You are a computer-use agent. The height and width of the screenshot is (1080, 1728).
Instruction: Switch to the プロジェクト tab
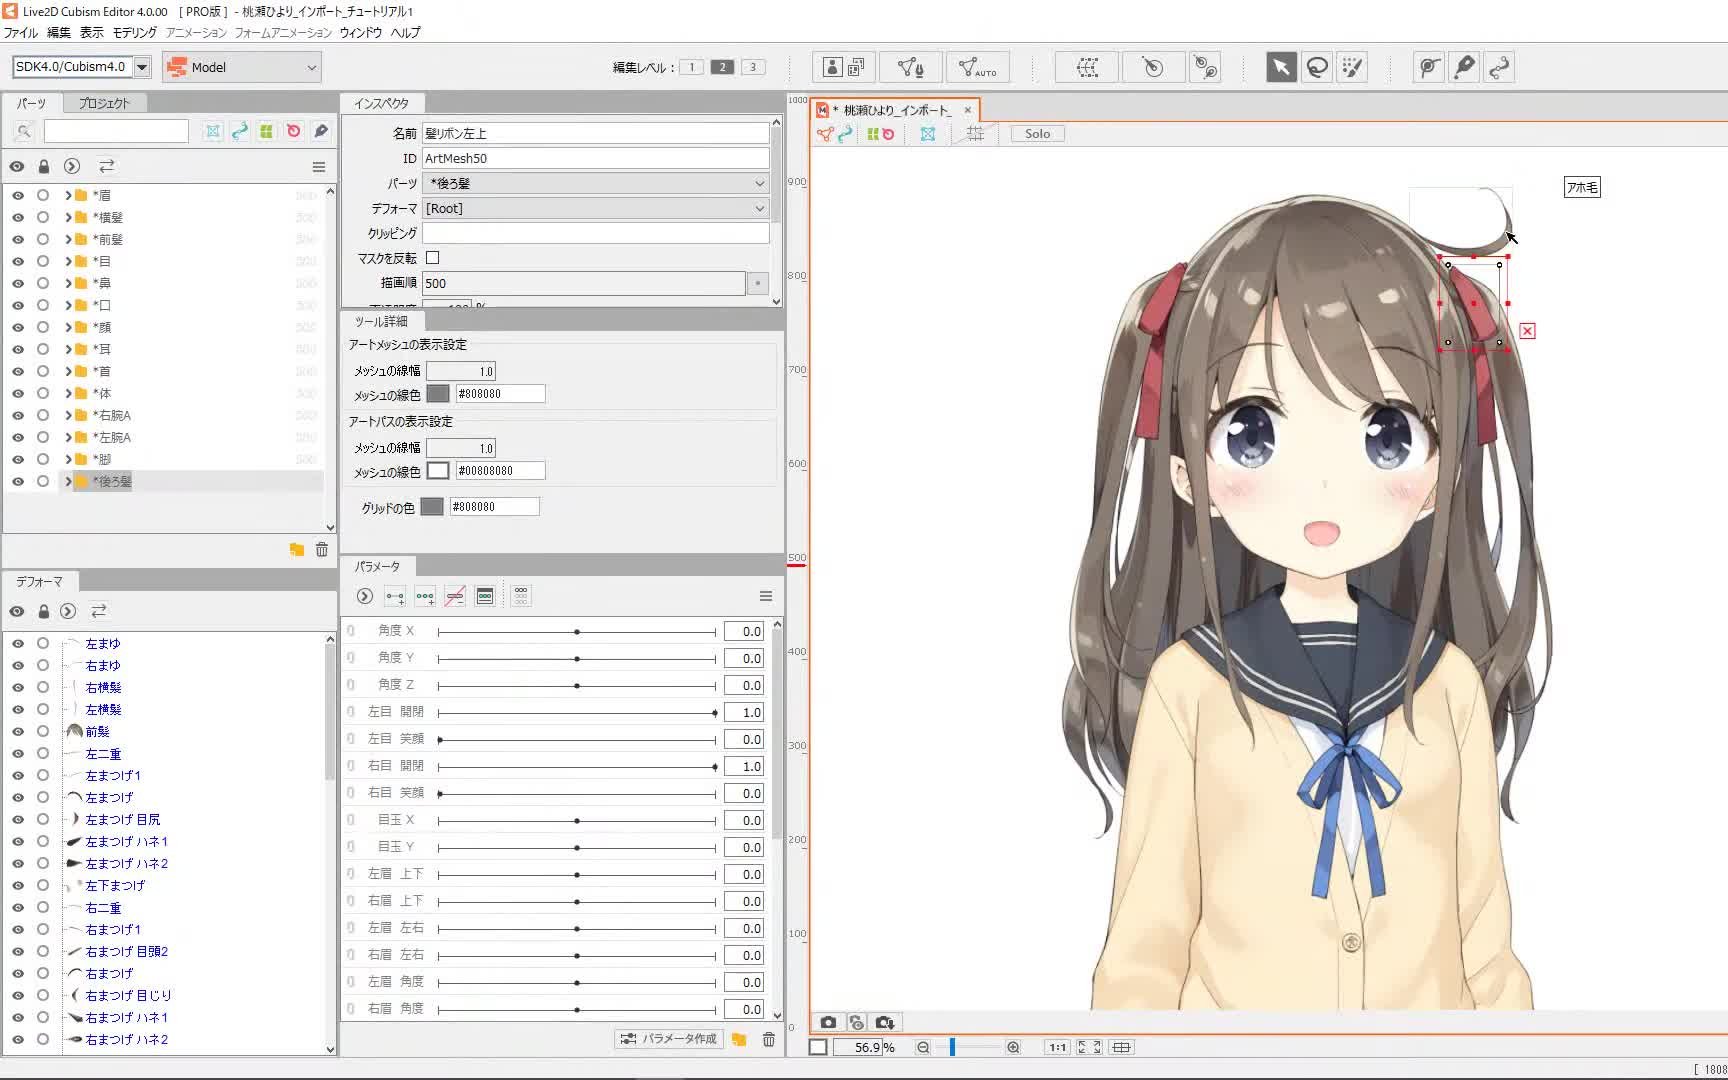click(104, 102)
